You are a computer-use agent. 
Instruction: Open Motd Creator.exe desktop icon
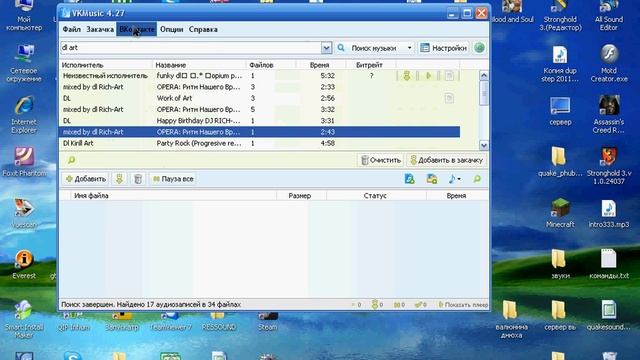[609, 63]
